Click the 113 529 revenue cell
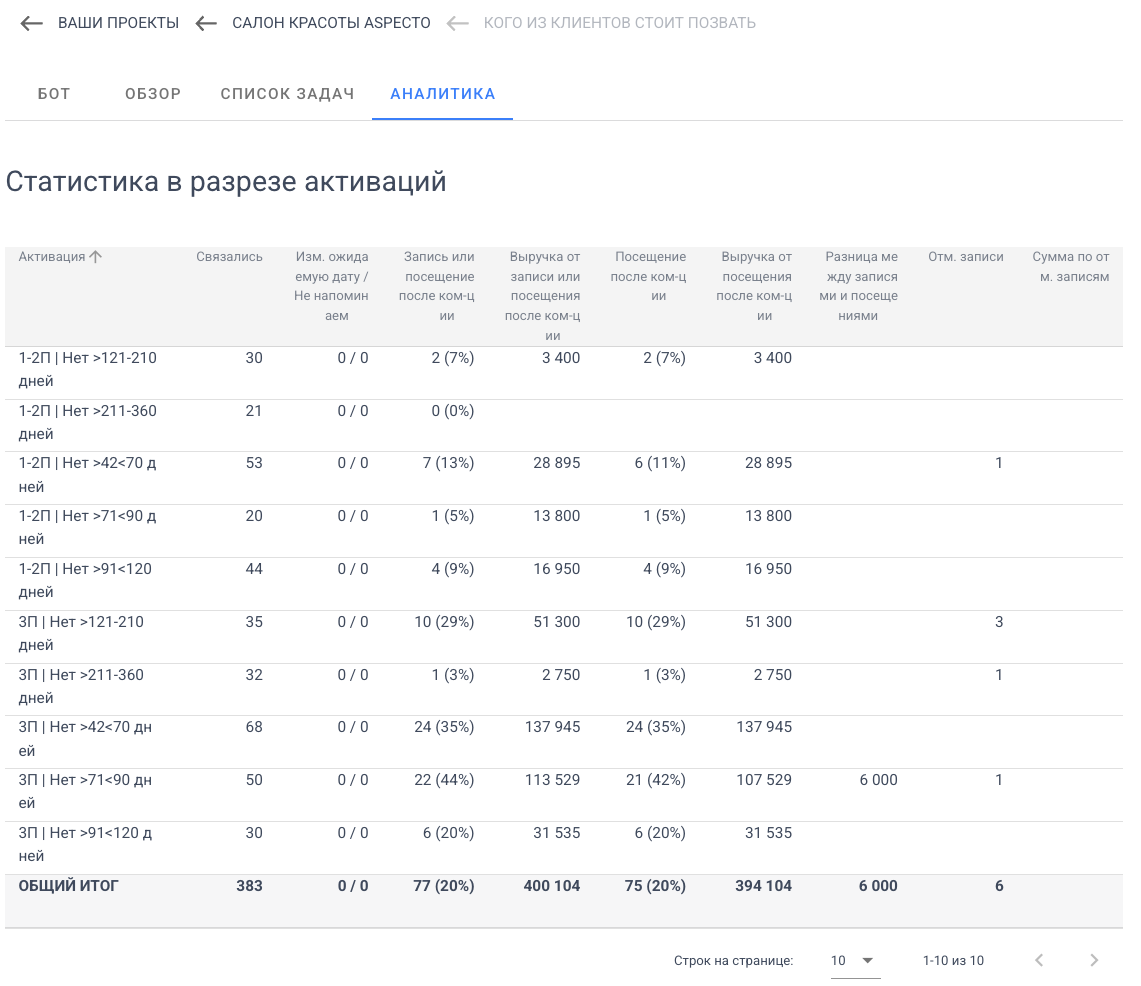 552,780
